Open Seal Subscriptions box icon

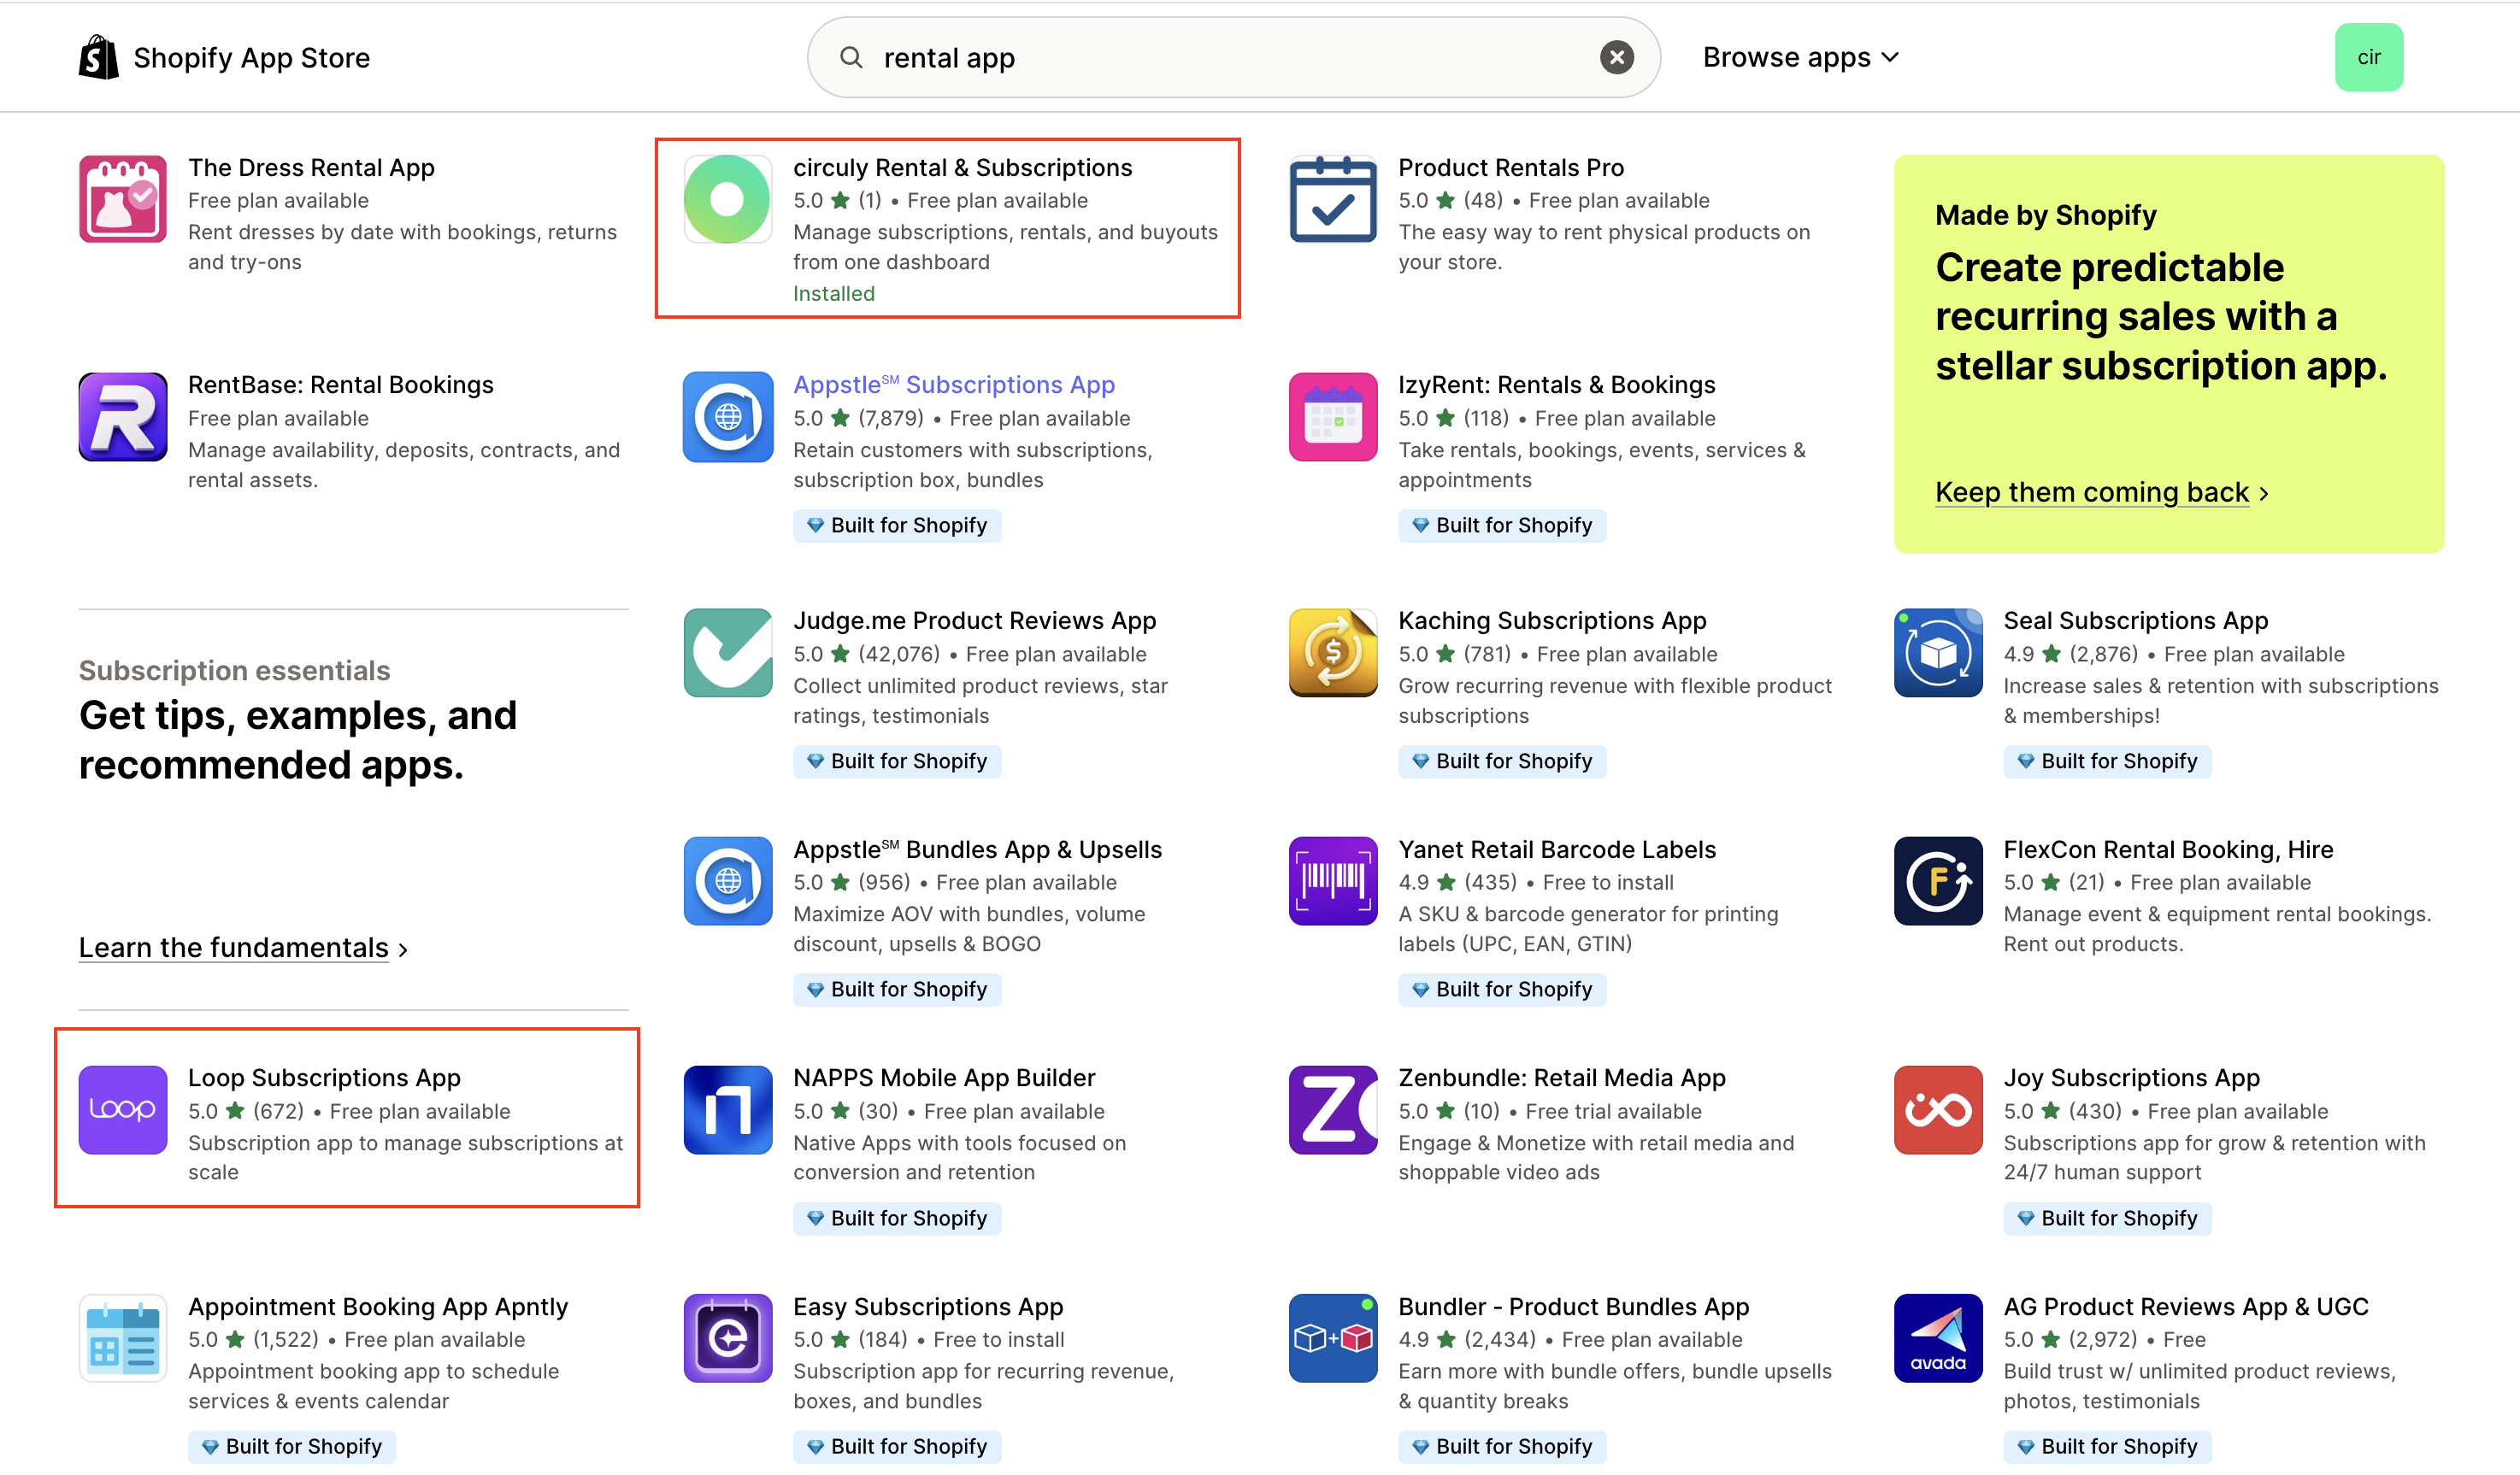click(1938, 653)
